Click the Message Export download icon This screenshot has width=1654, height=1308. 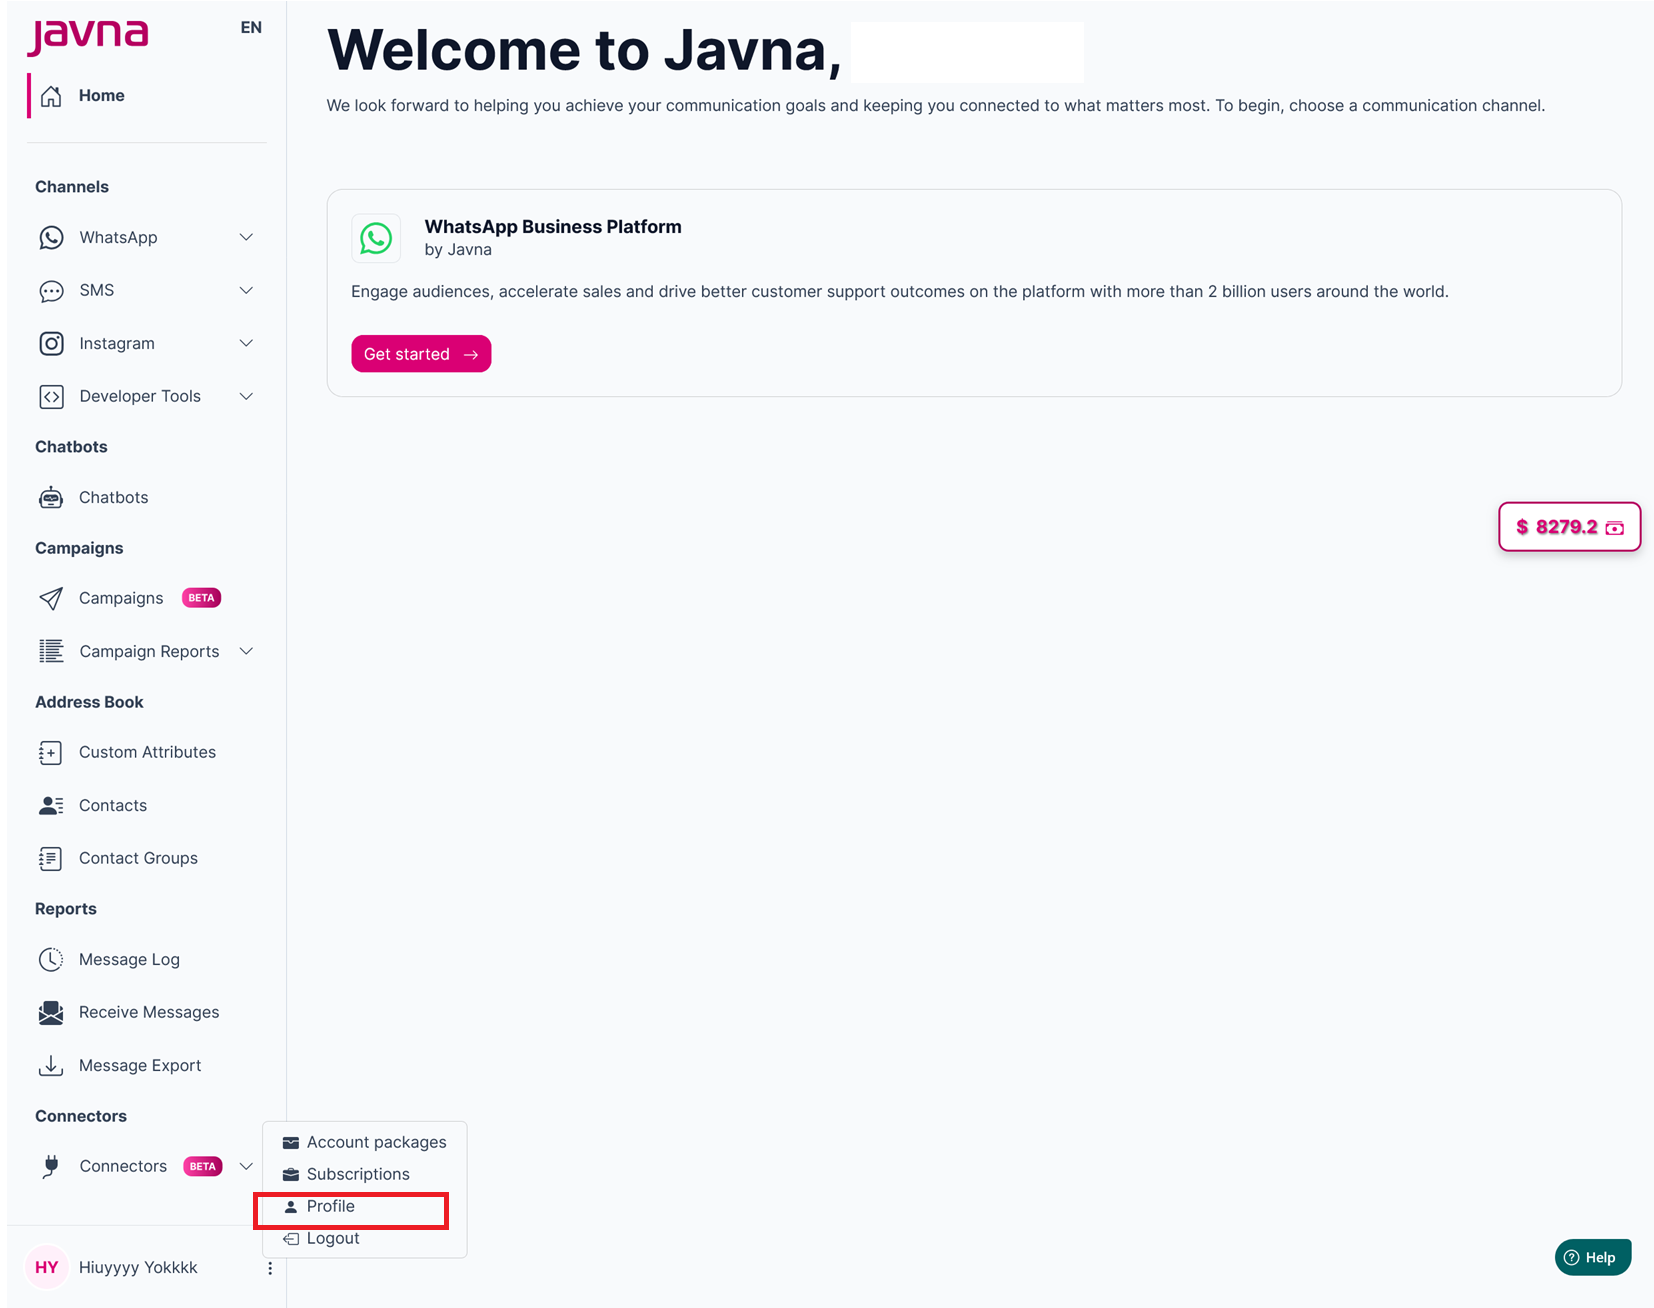(x=51, y=1065)
